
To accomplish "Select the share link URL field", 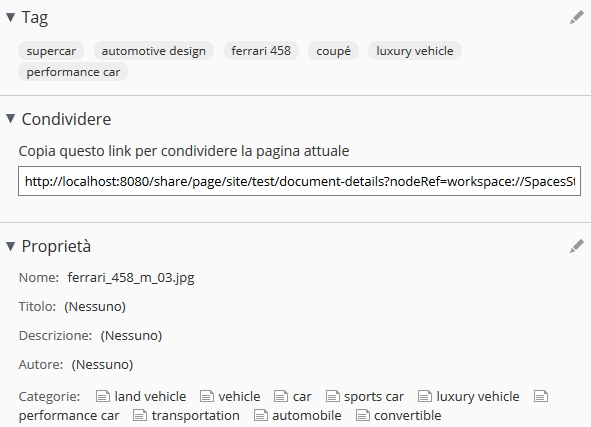I will click(299, 181).
